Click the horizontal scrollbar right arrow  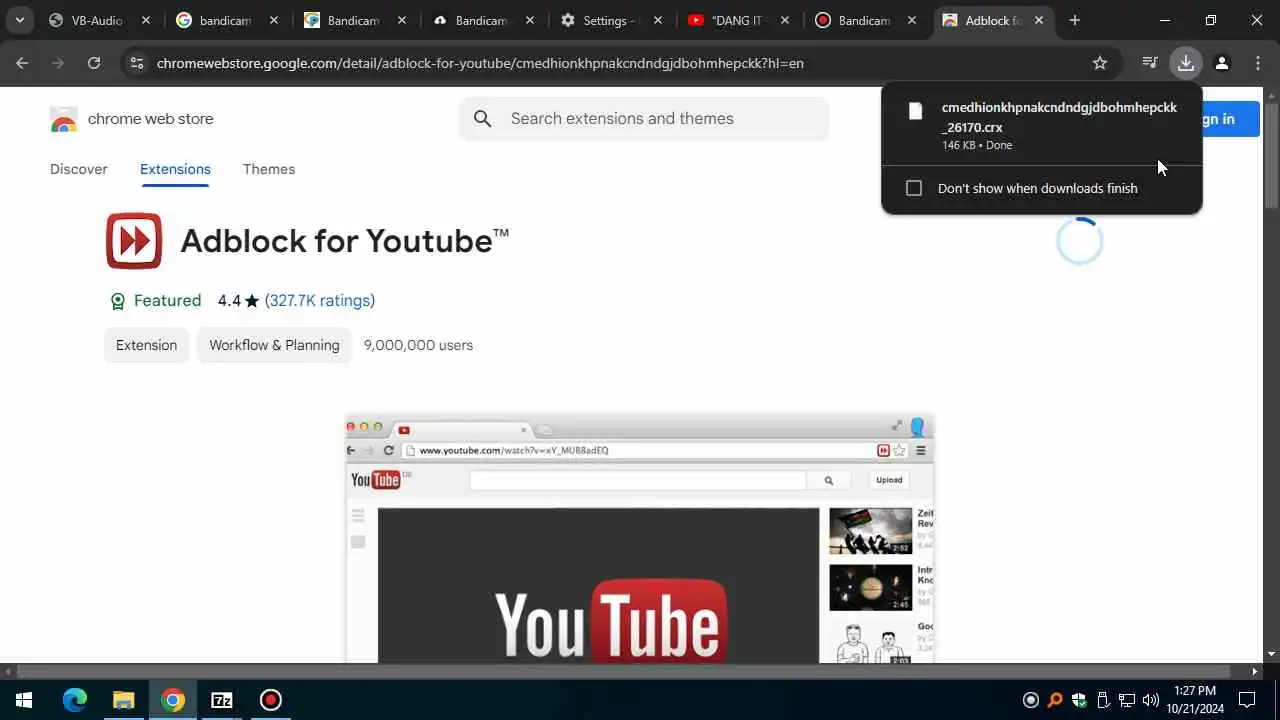[1255, 671]
